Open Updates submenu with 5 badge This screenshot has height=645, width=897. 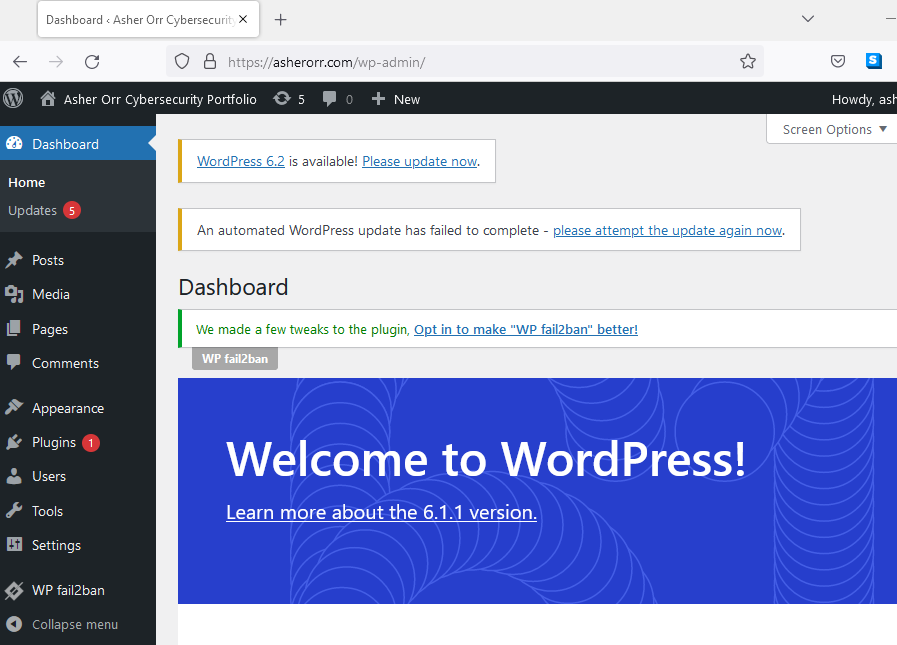pos(44,211)
